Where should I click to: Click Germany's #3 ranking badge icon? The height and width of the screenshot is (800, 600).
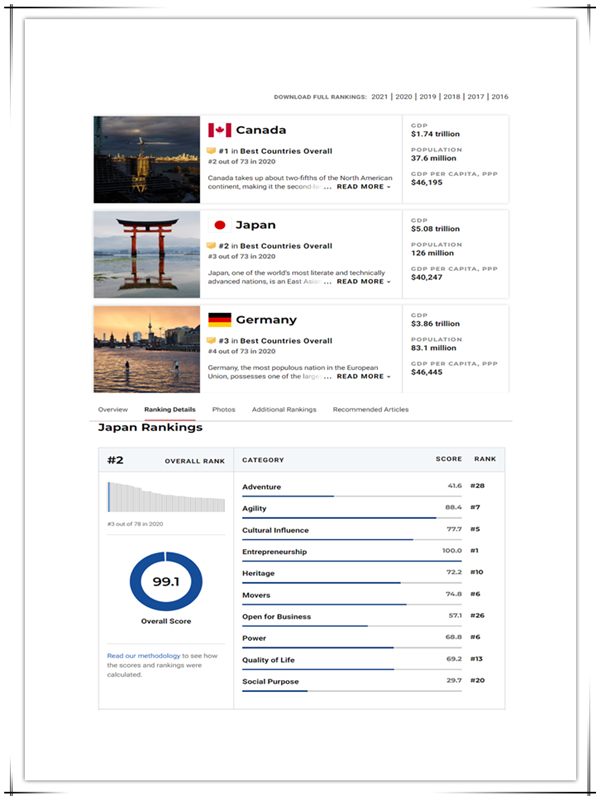point(211,341)
